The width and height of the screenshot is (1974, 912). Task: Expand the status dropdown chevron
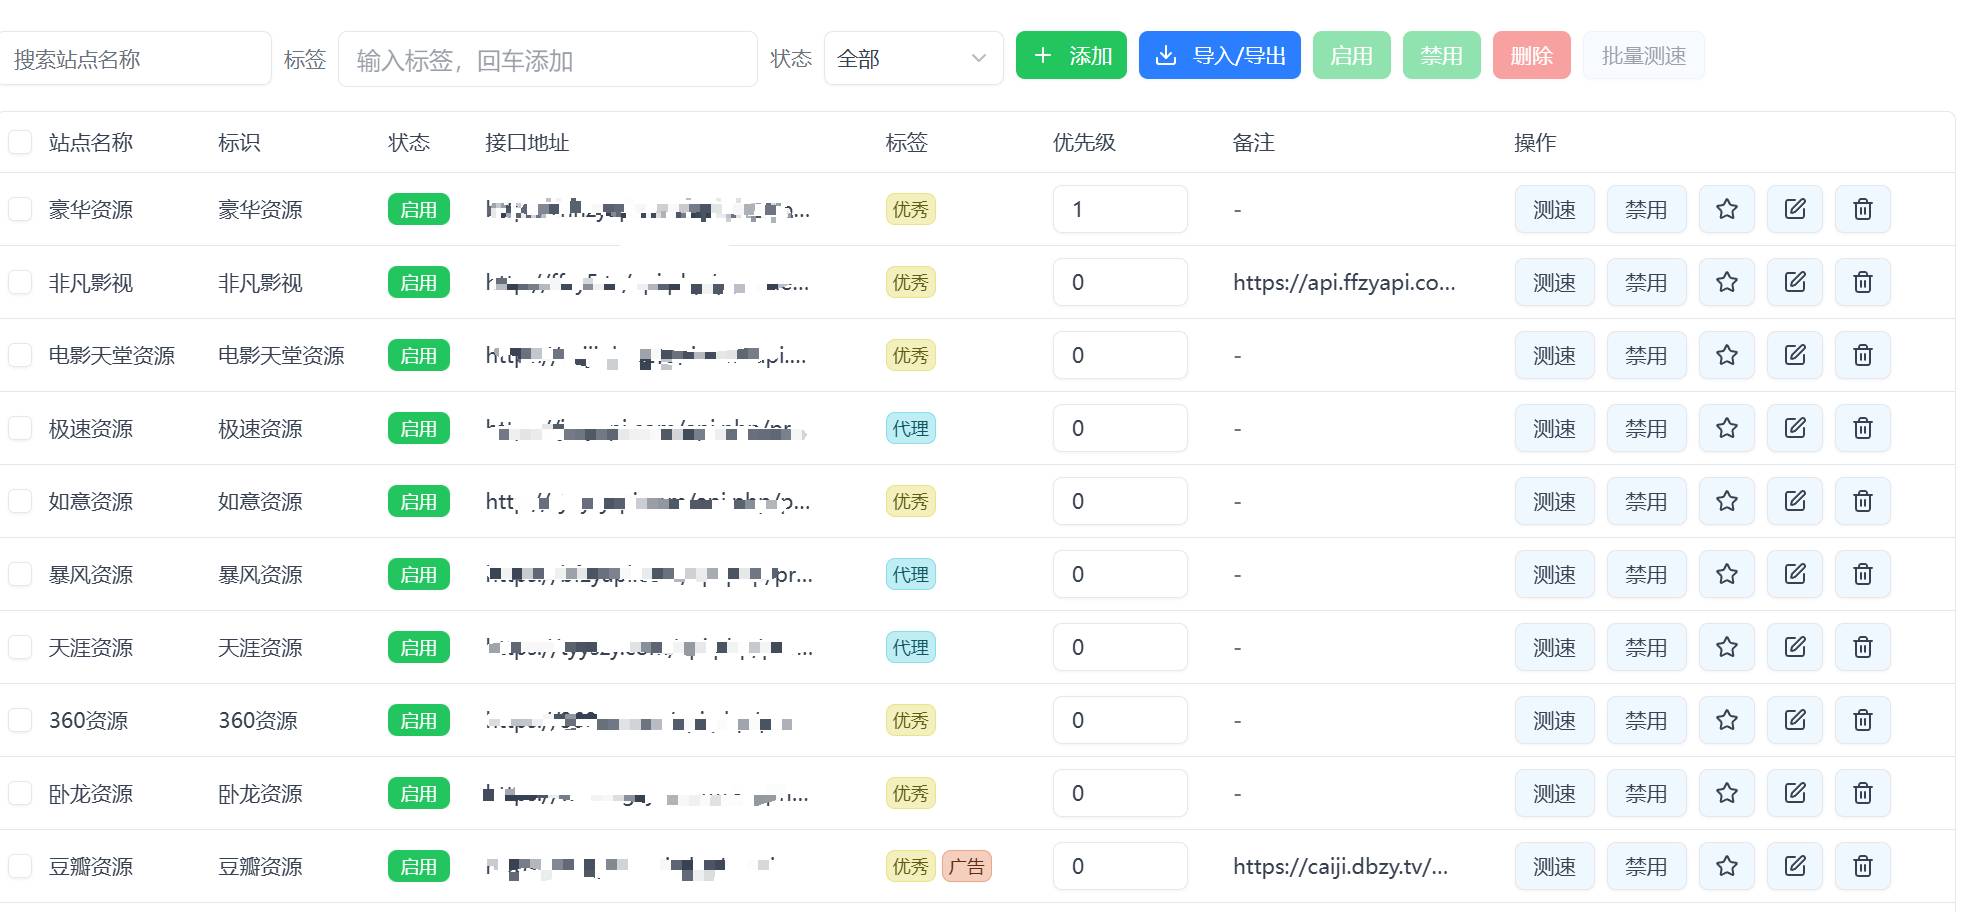click(978, 58)
